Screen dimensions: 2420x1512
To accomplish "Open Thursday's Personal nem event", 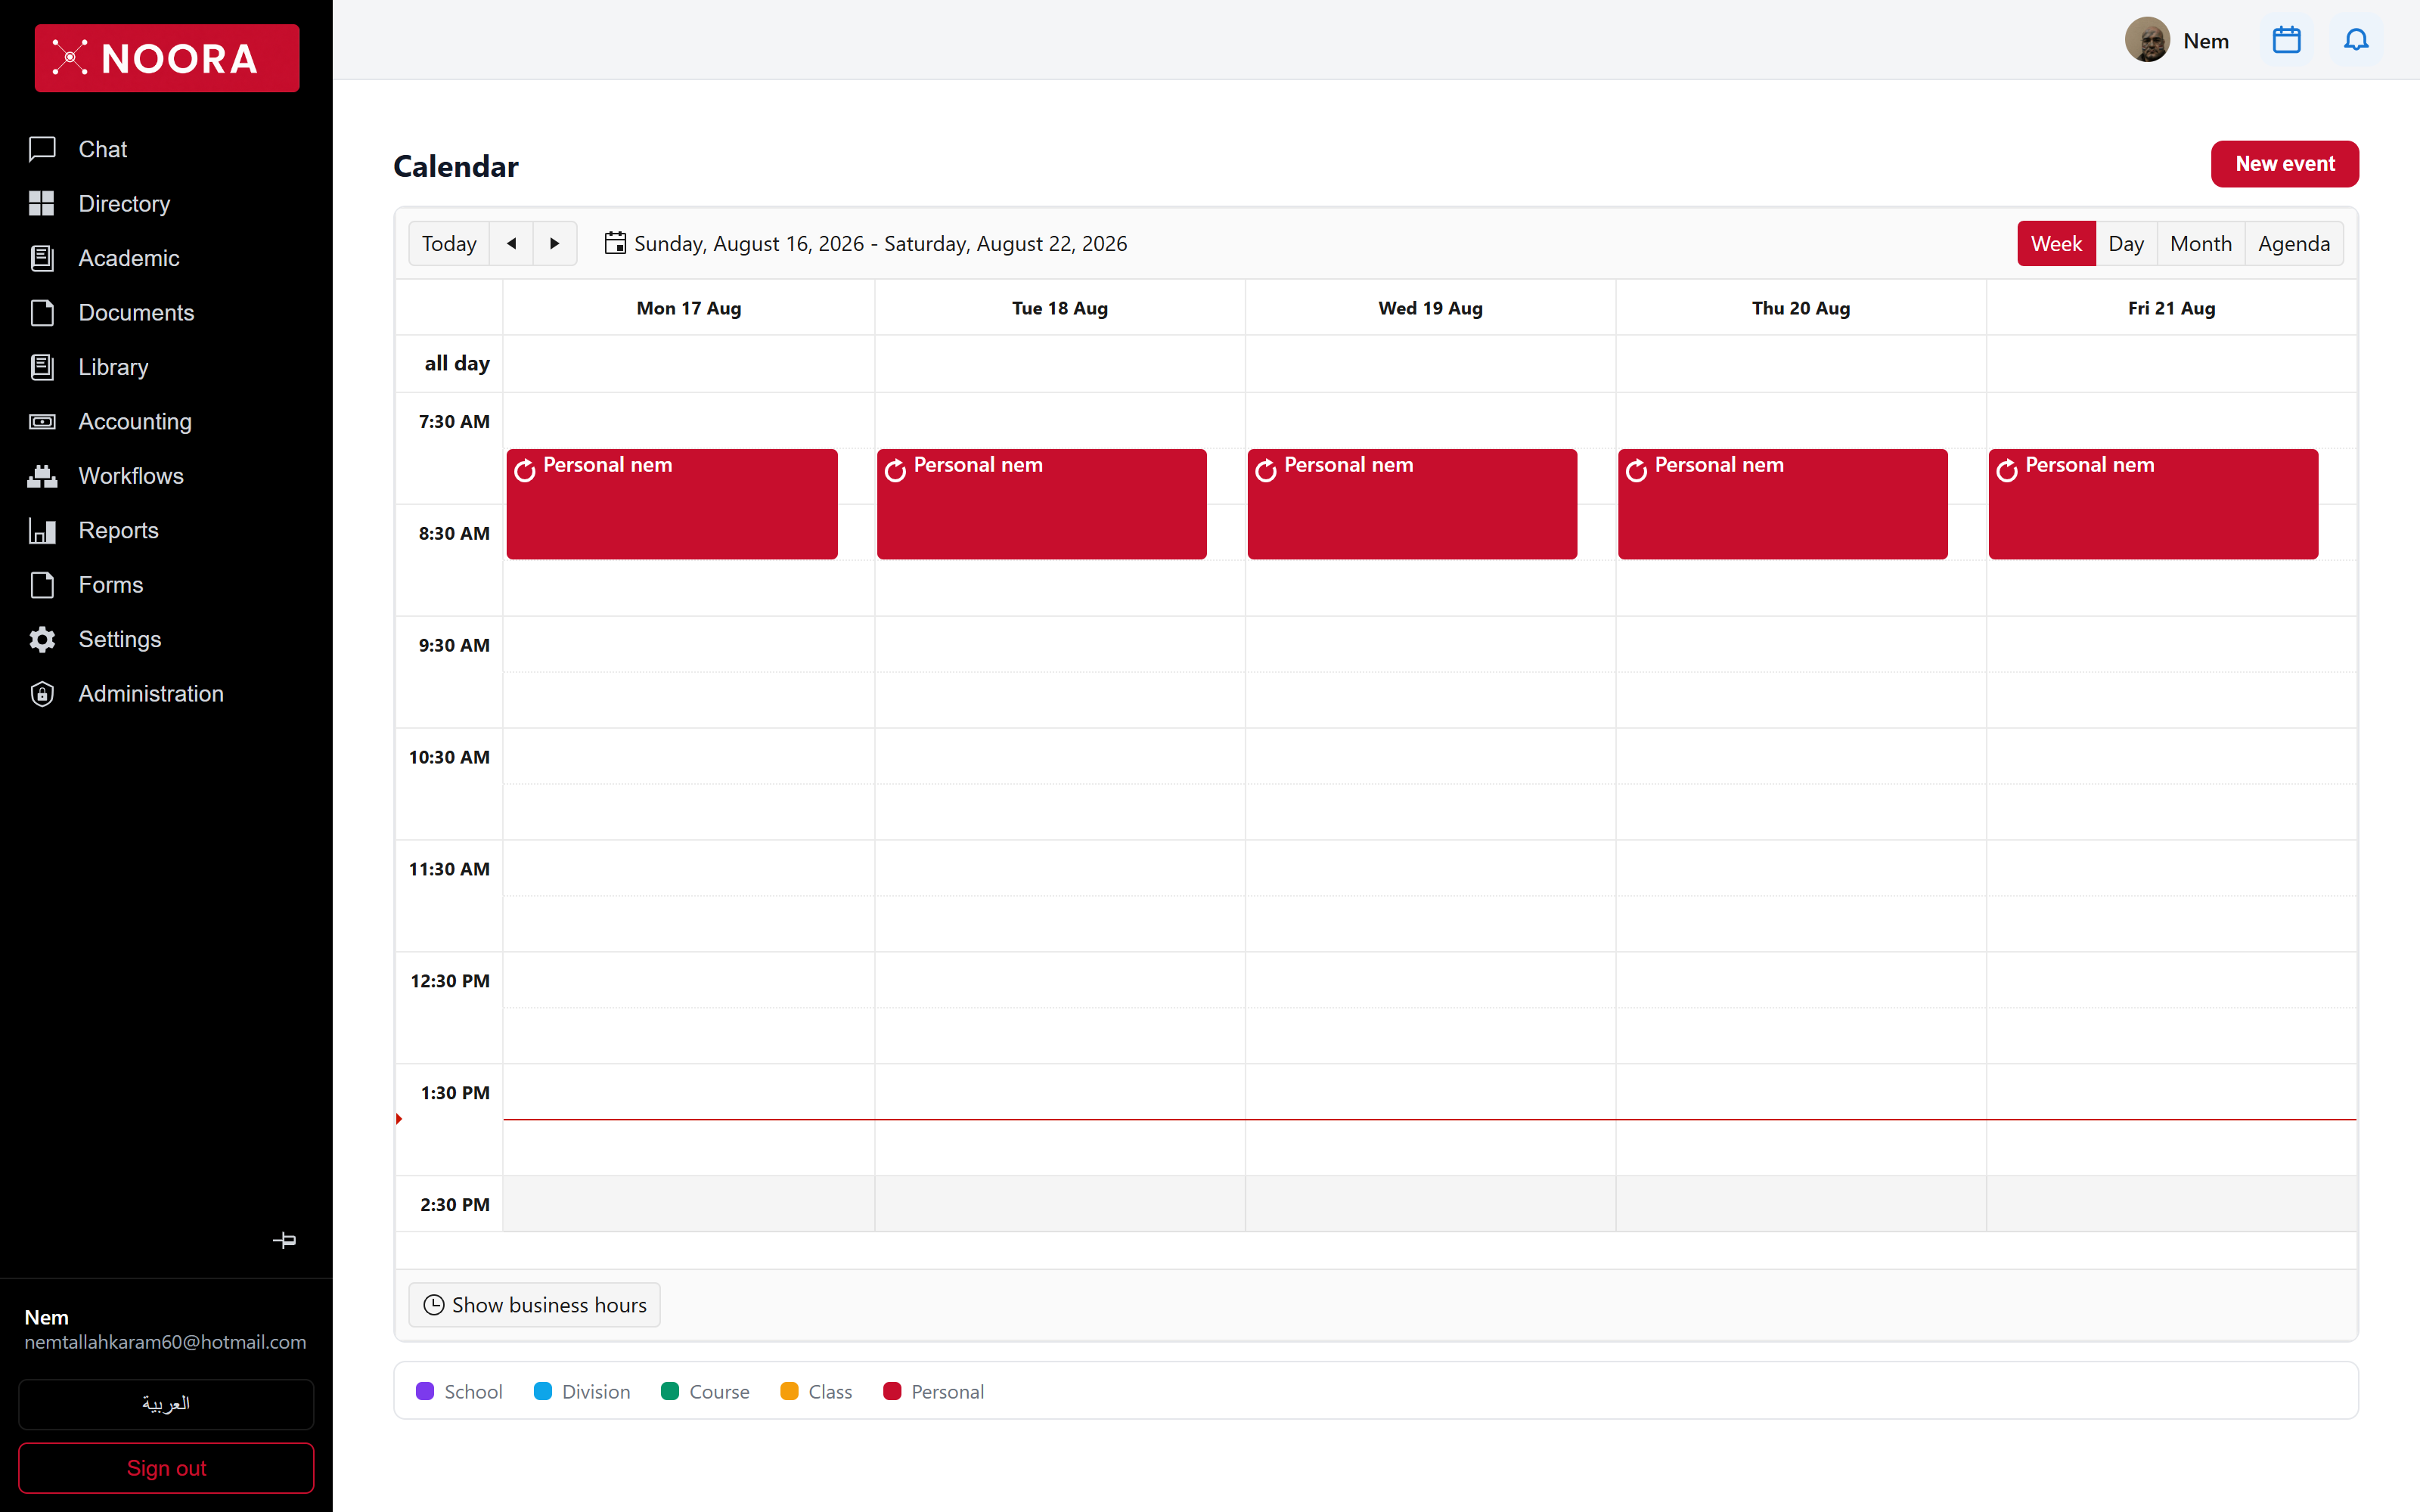I will 1782,504.
